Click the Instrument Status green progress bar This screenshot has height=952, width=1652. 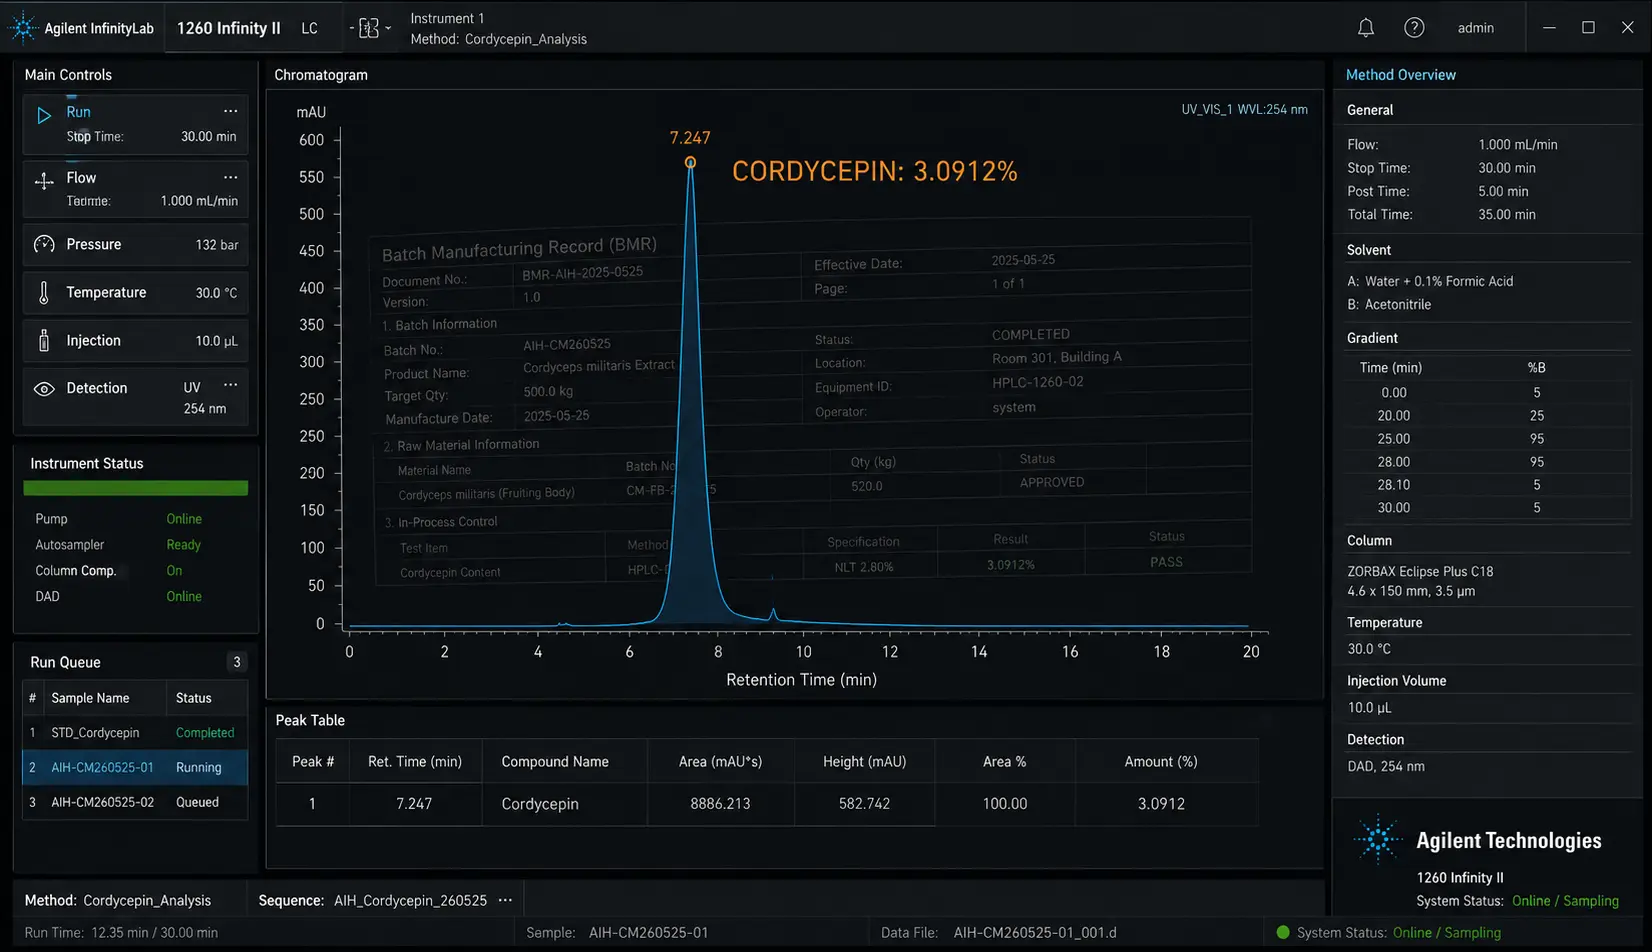click(x=136, y=488)
